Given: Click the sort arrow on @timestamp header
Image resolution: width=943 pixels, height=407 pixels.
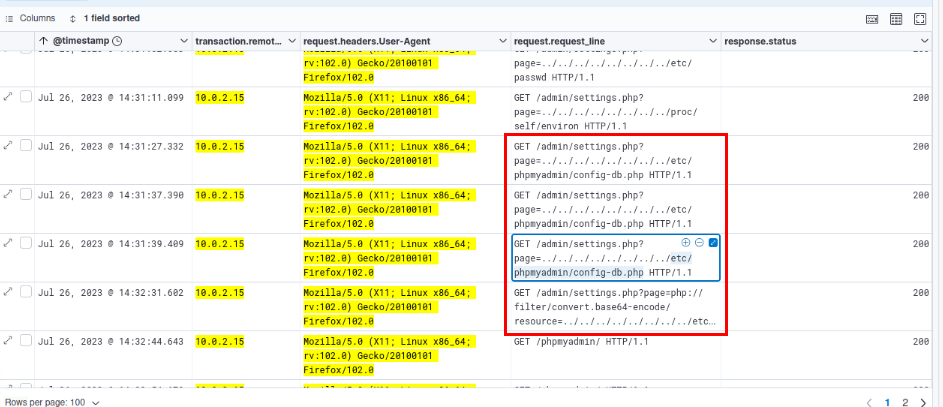Looking at the screenshot, I should tap(43, 41).
